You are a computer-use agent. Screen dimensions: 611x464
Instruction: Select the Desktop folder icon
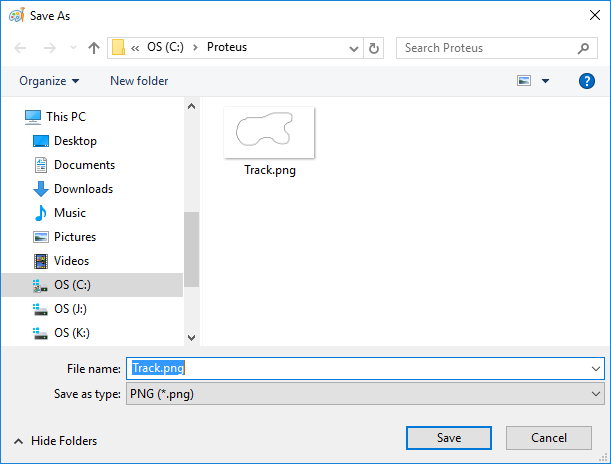click(x=41, y=141)
